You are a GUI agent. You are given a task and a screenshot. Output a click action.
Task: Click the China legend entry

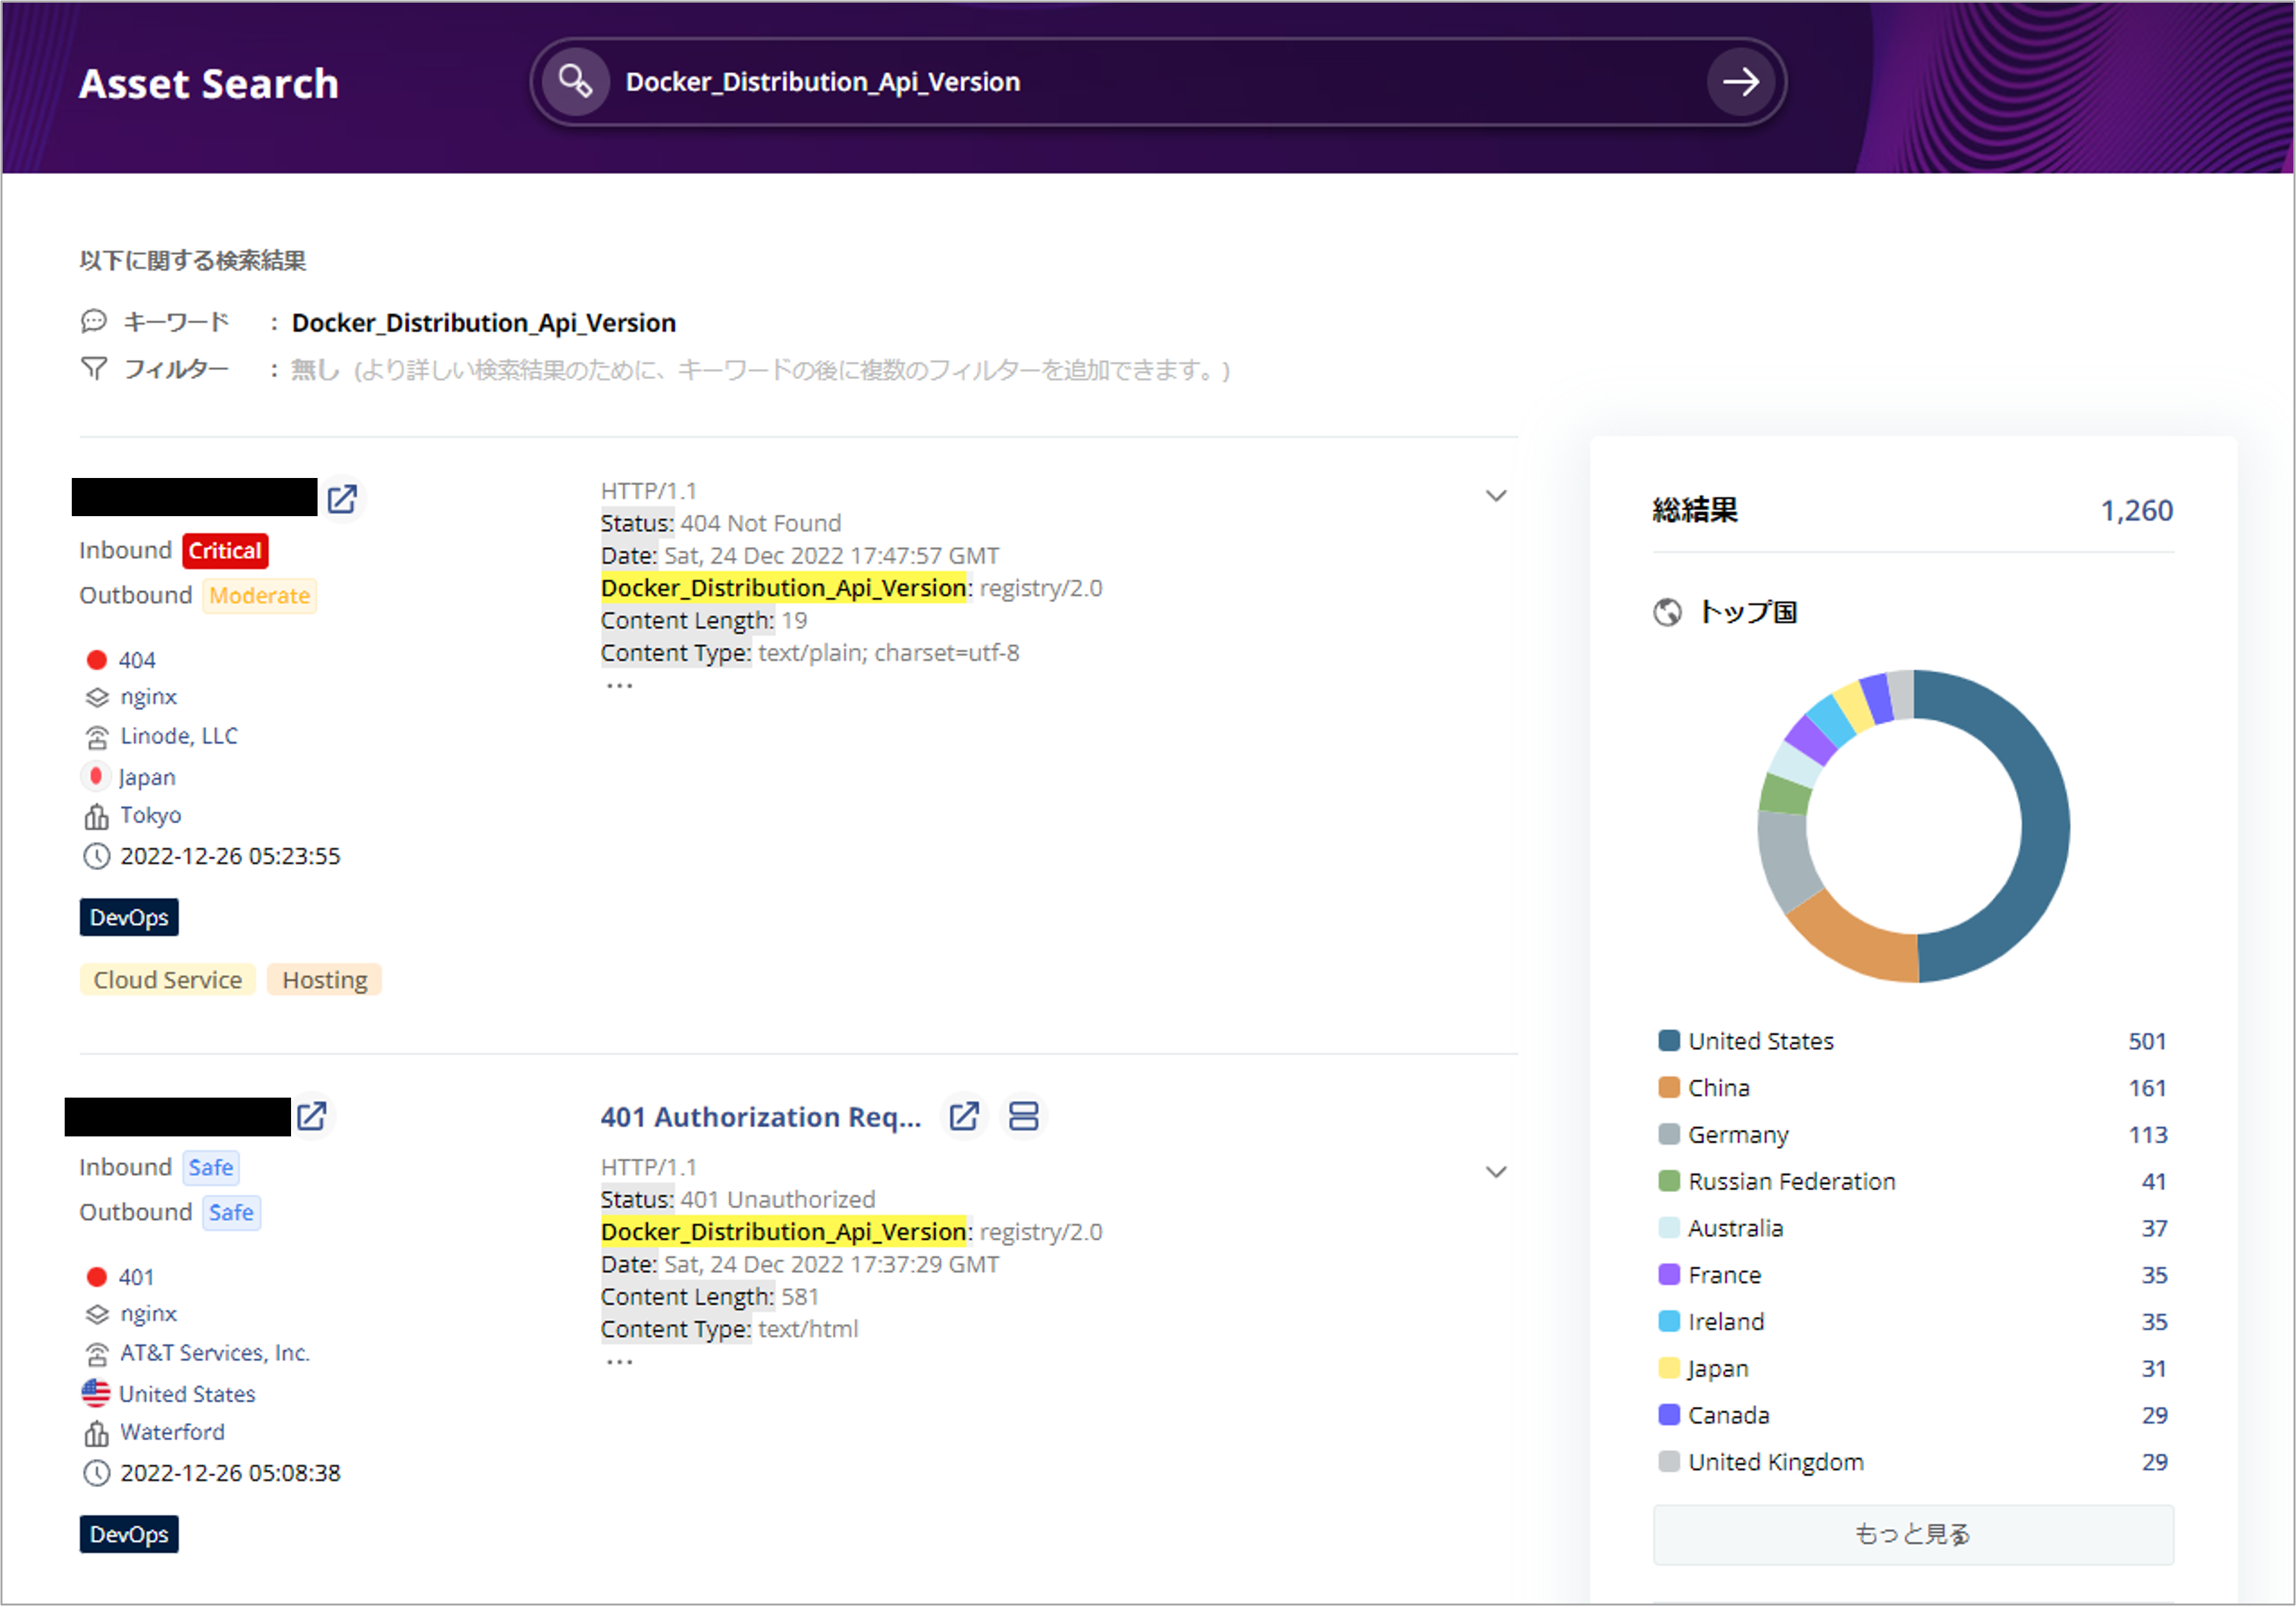pos(1718,1088)
